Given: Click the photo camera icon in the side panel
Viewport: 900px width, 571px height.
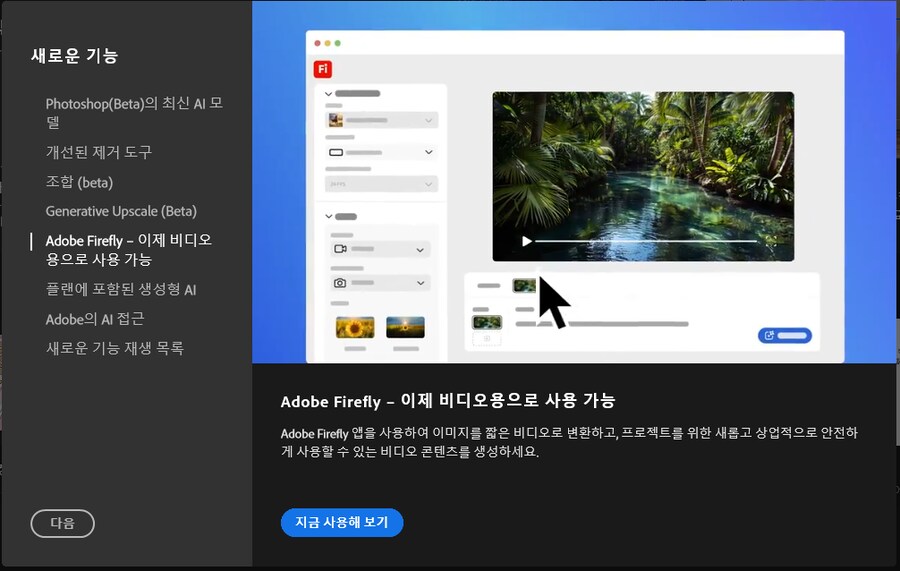Looking at the screenshot, I should point(339,284).
